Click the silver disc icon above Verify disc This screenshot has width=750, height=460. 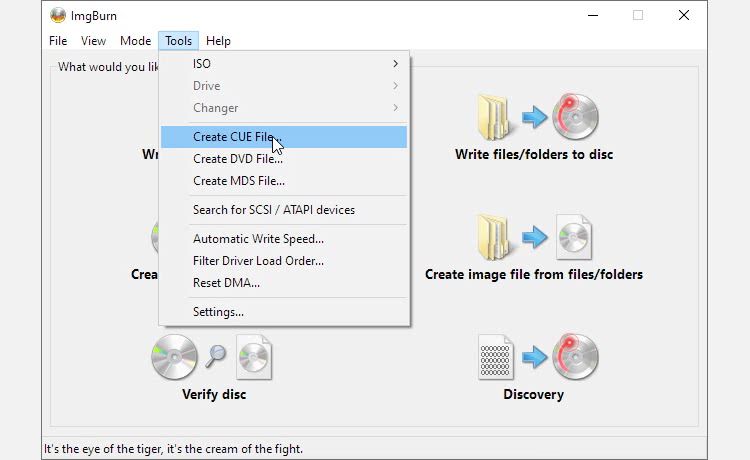(x=175, y=357)
